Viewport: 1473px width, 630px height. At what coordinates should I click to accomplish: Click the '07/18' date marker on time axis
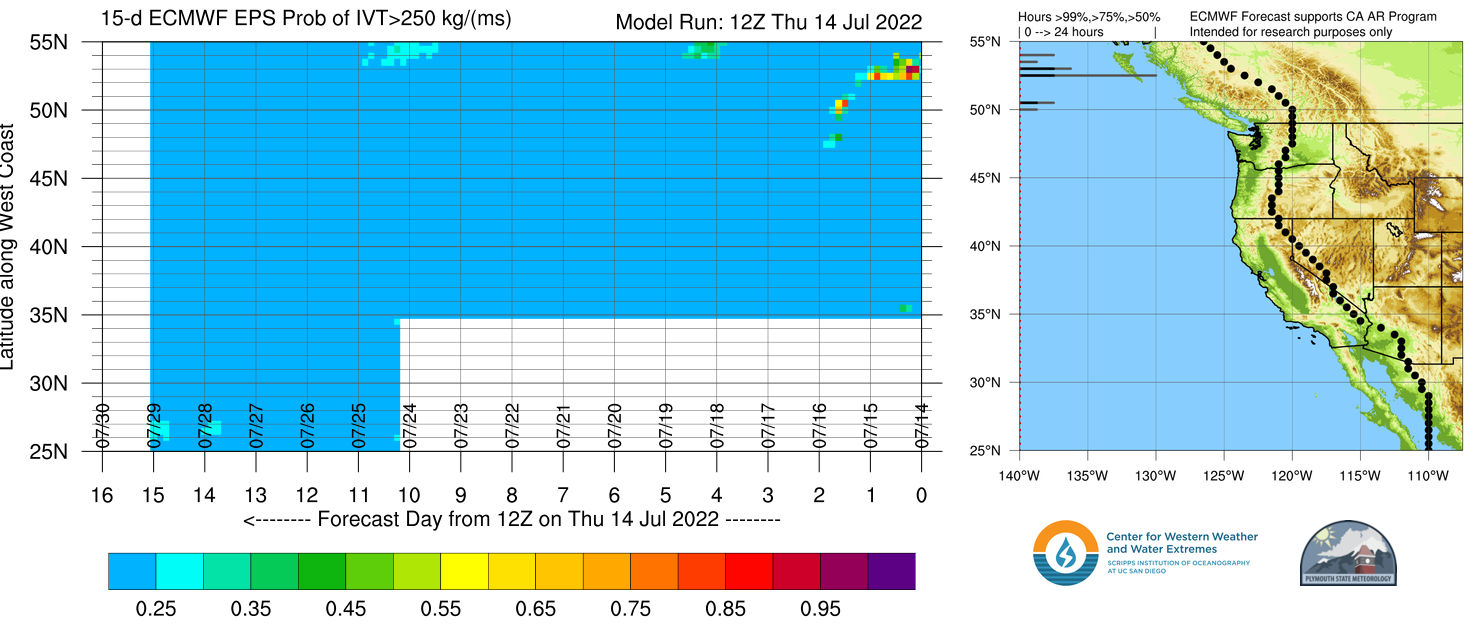pos(716,424)
